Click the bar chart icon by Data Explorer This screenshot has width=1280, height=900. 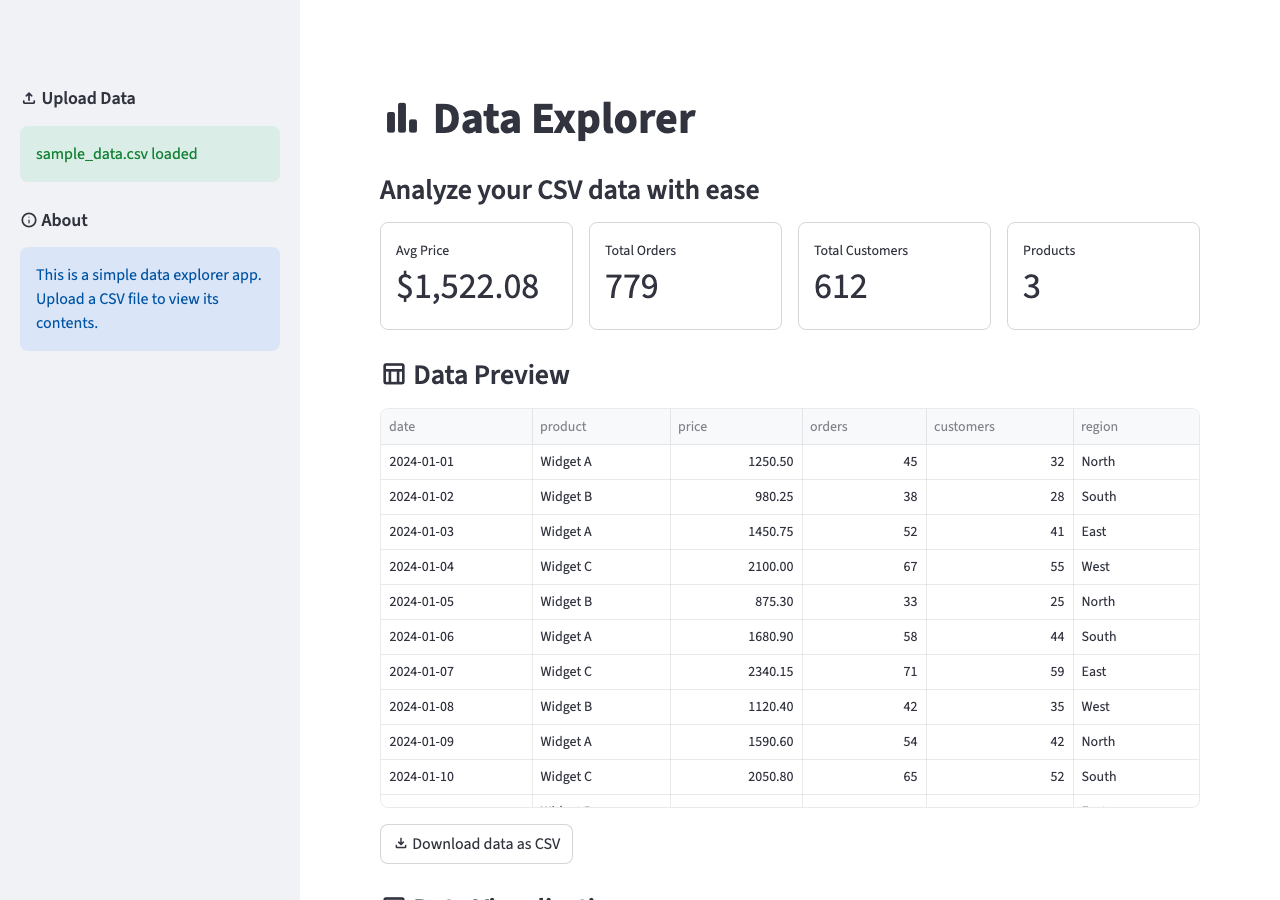[x=401, y=118]
